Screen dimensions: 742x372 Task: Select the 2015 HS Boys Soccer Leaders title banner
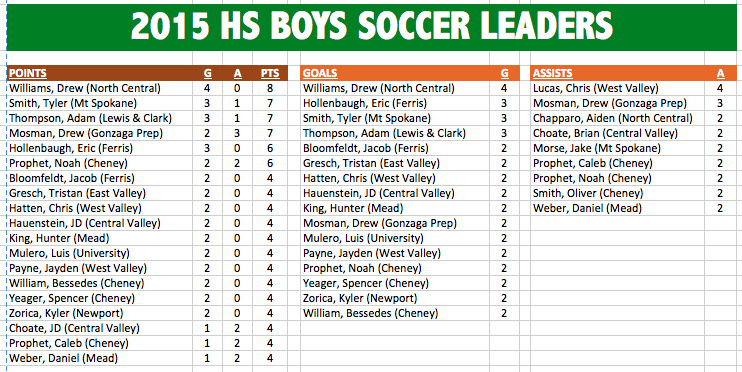tap(371, 26)
